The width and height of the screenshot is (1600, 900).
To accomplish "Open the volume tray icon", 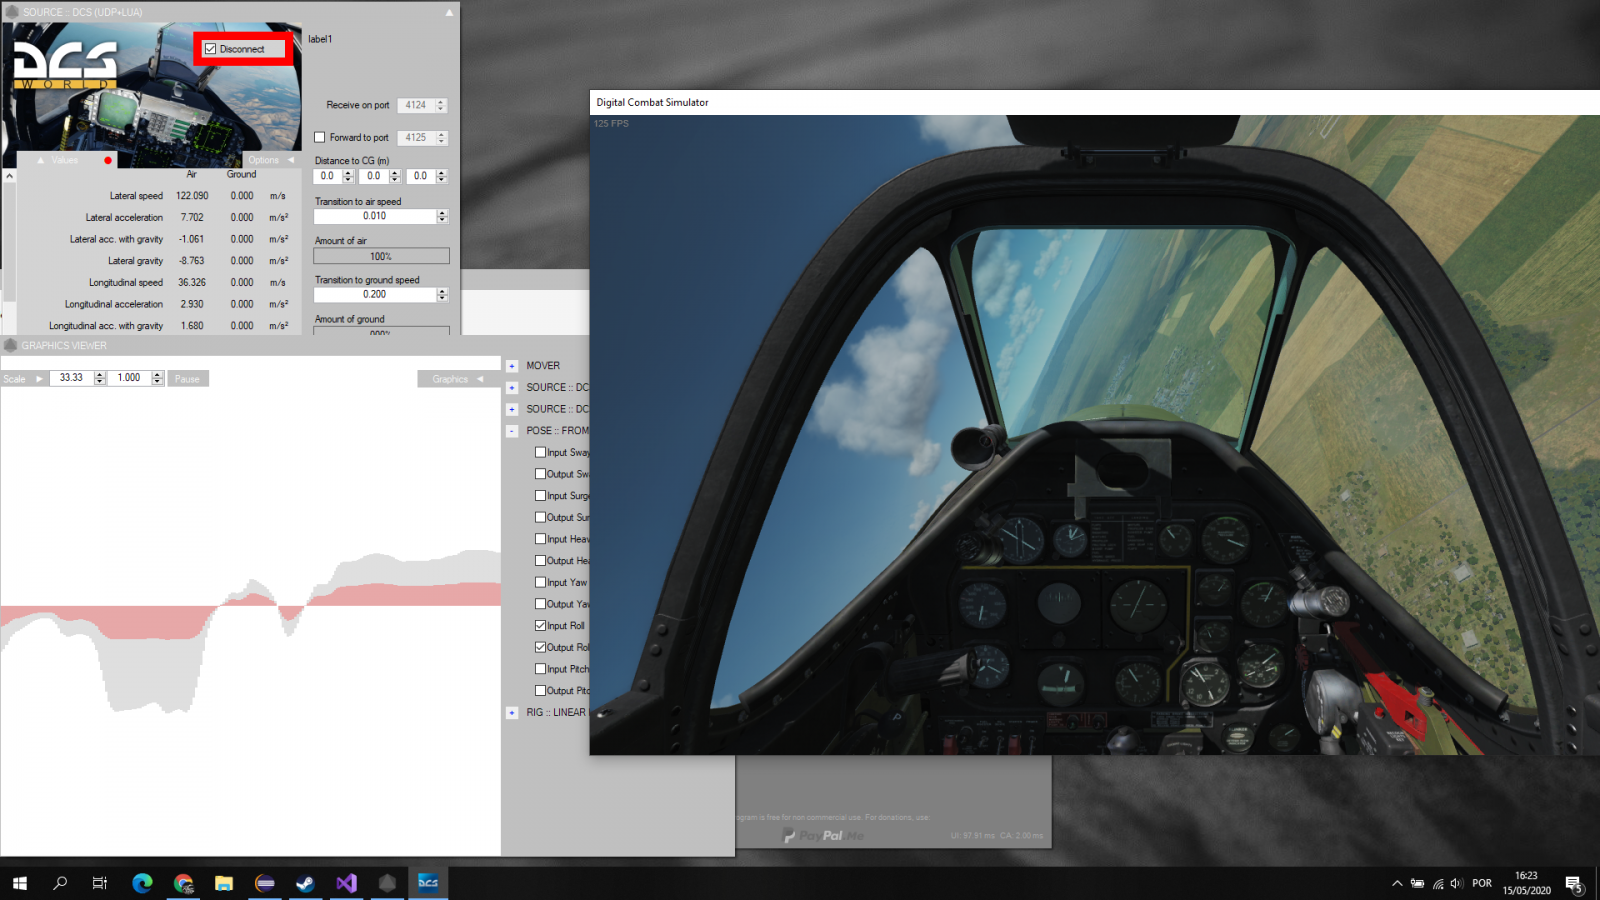I will (1456, 883).
